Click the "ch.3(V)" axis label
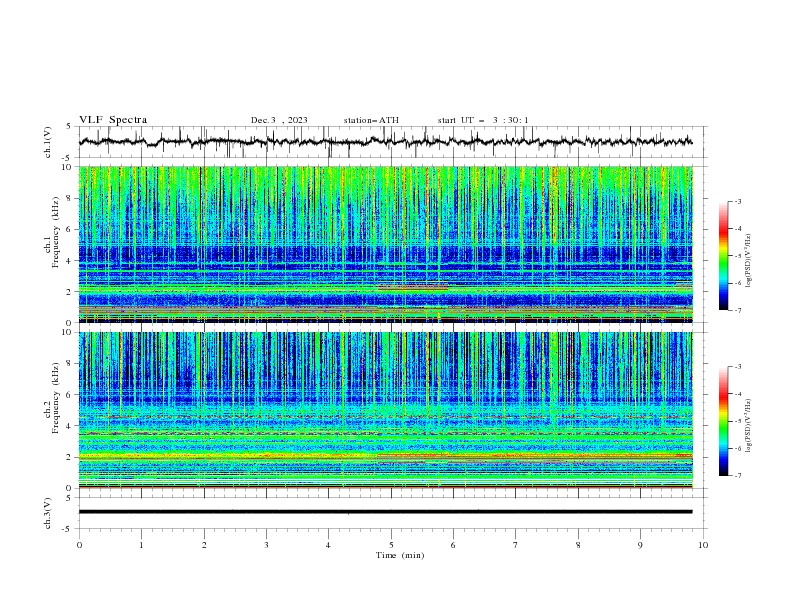The image size is (792, 612). pyautogui.click(x=48, y=513)
